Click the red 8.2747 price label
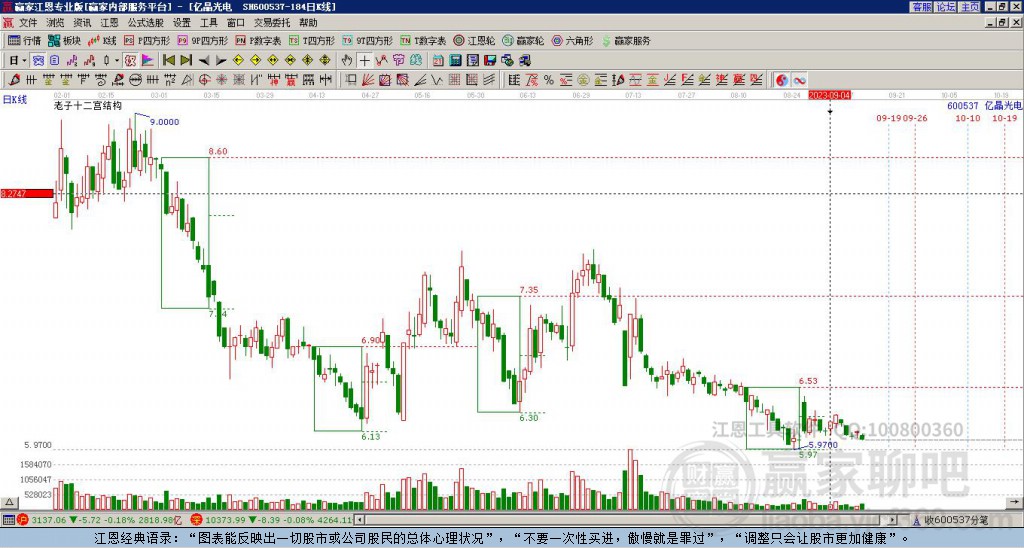Viewport: 1024px width, 548px height. (27, 193)
